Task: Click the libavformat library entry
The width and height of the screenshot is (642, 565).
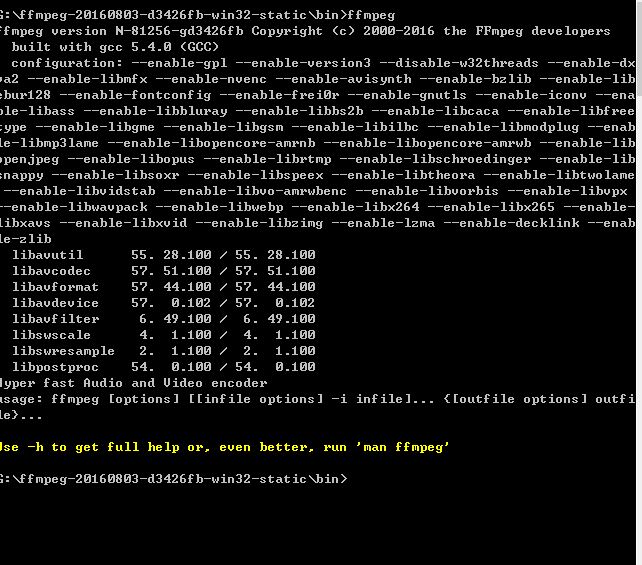Action: coord(55,287)
